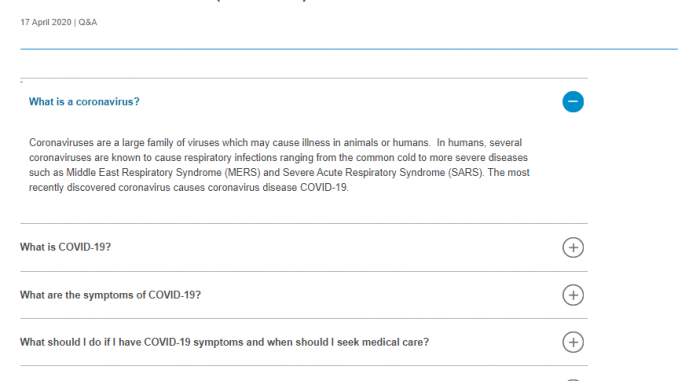Collapse the coronavirus answer with minus icon
Screen dimensions: 678x381
pyautogui.click(x=573, y=102)
